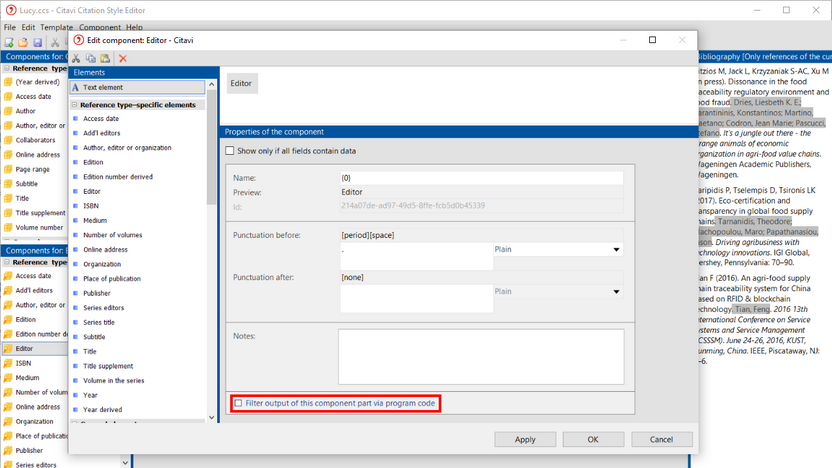The image size is (832, 468).
Task: Open the Help menu
Action: (x=134, y=27)
